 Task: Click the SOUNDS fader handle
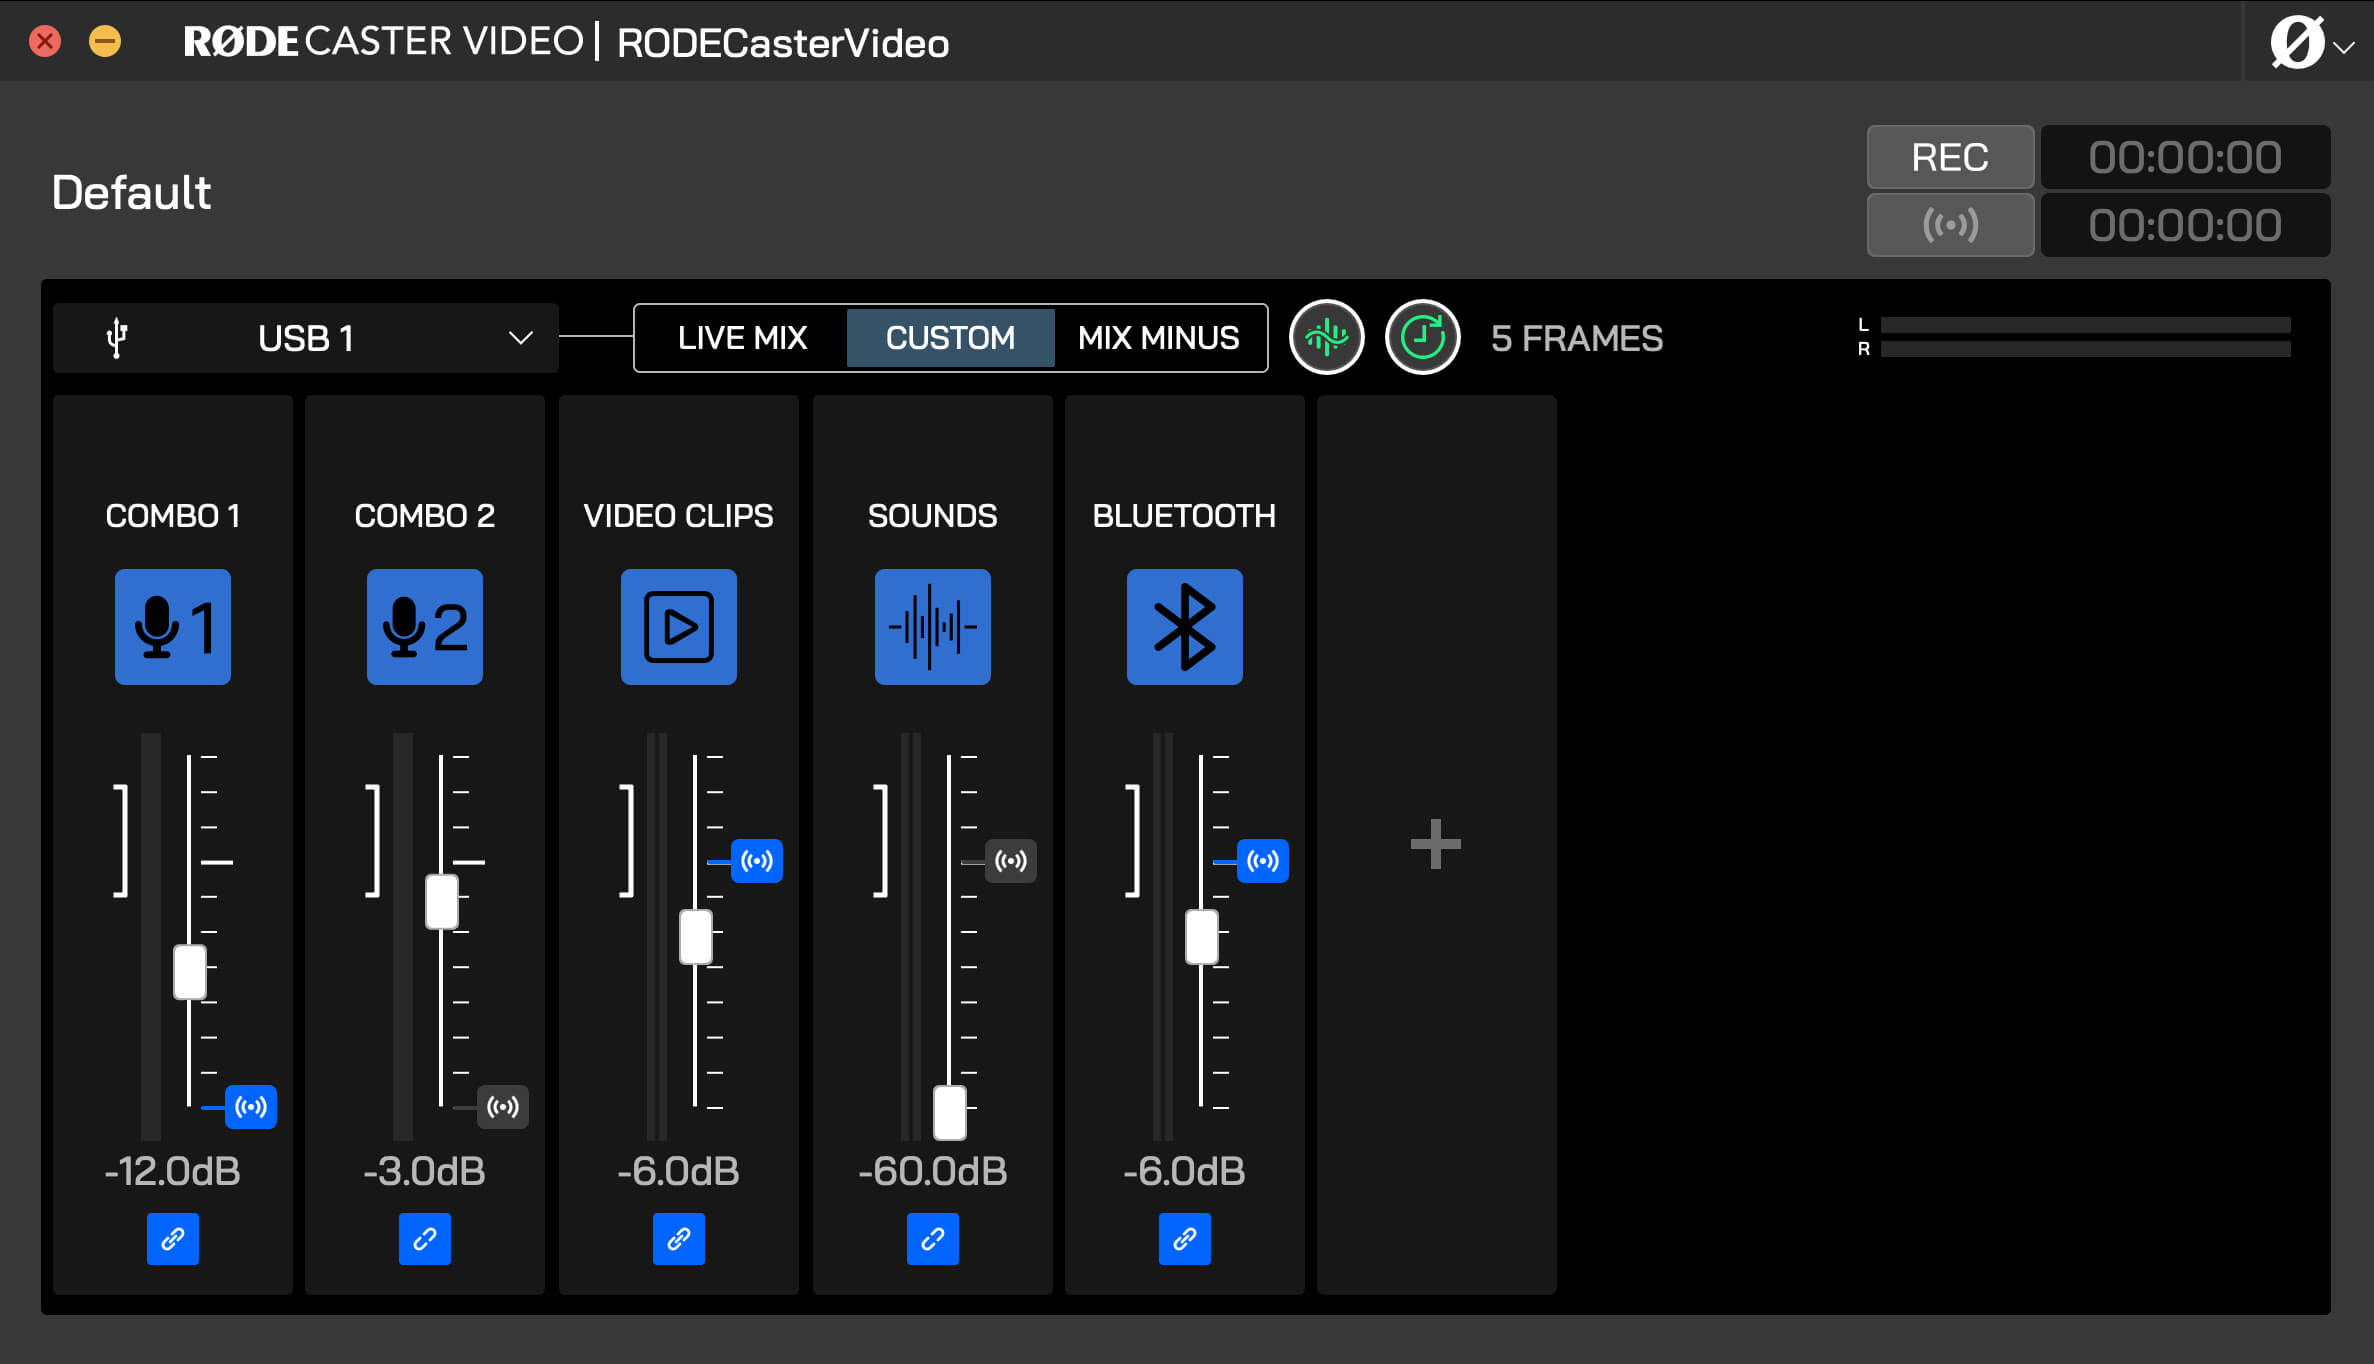tap(950, 1112)
